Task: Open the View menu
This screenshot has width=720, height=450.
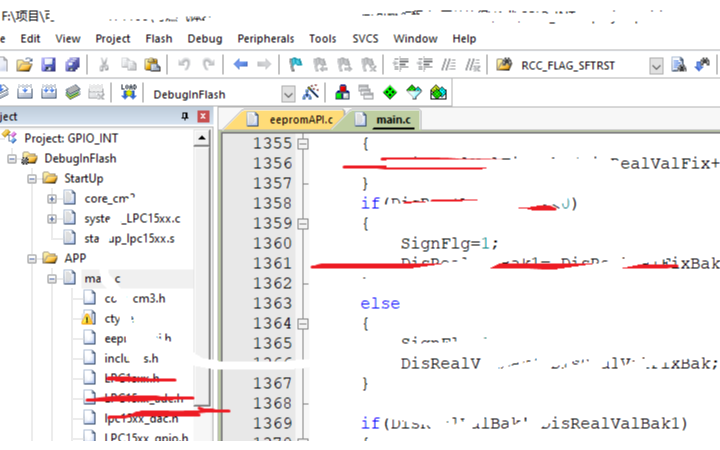Action: tap(68, 39)
